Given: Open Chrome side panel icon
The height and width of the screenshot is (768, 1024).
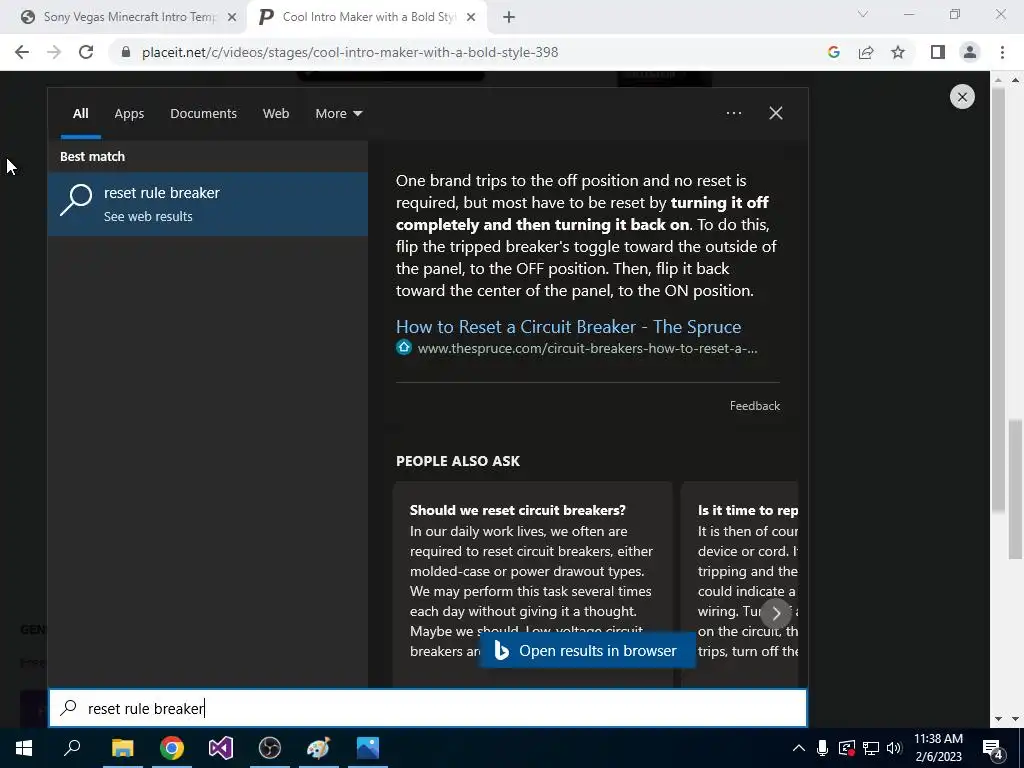Looking at the screenshot, I should (938, 52).
